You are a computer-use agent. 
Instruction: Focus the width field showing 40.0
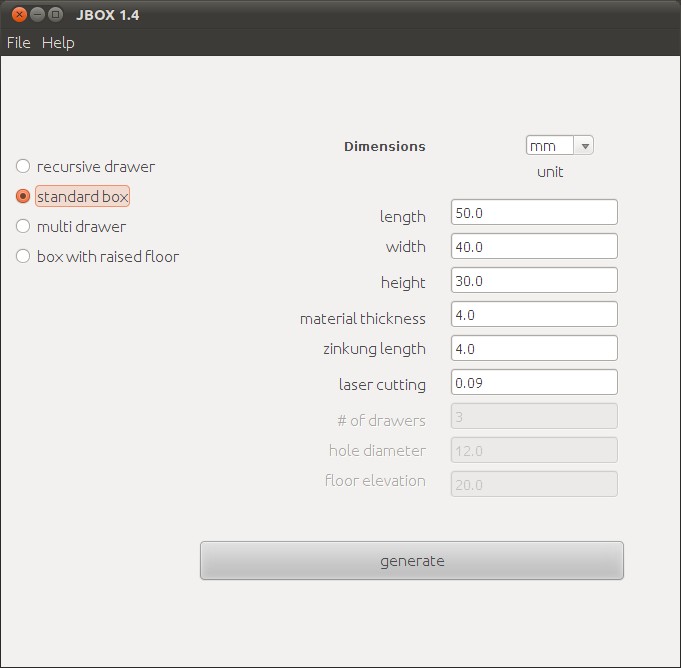click(x=534, y=246)
